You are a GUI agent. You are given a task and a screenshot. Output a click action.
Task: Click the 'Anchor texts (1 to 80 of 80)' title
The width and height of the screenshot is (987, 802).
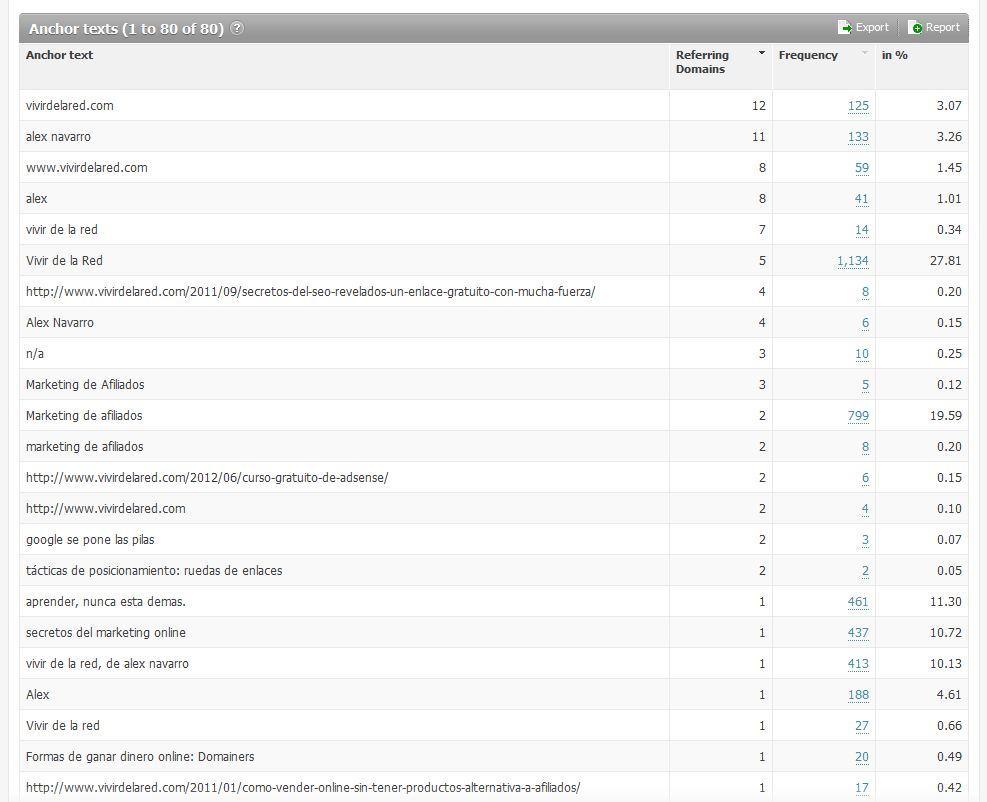click(x=126, y=29)
